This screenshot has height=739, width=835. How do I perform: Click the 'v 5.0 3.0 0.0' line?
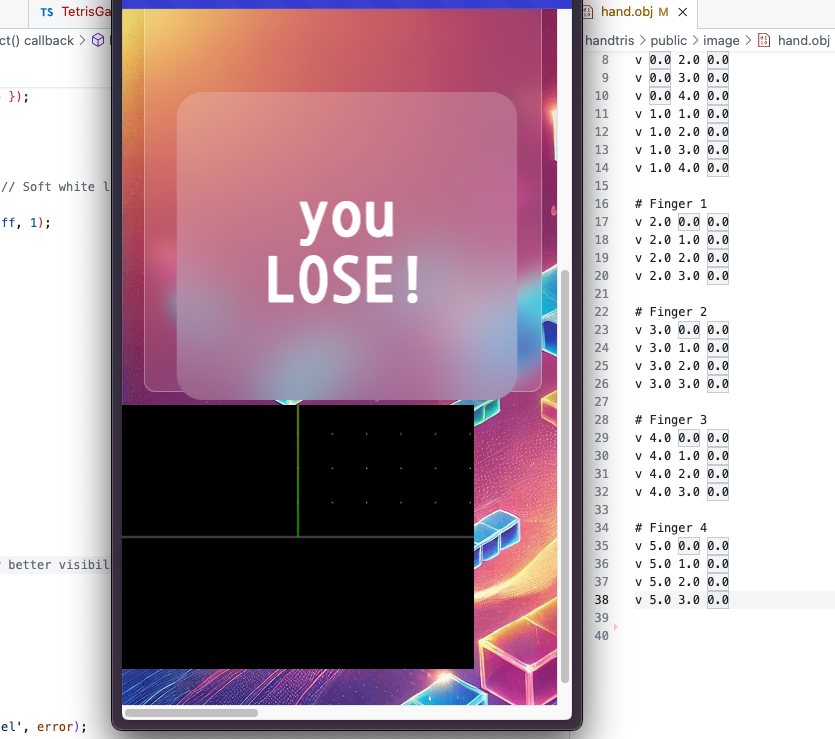tap(682, 600)
